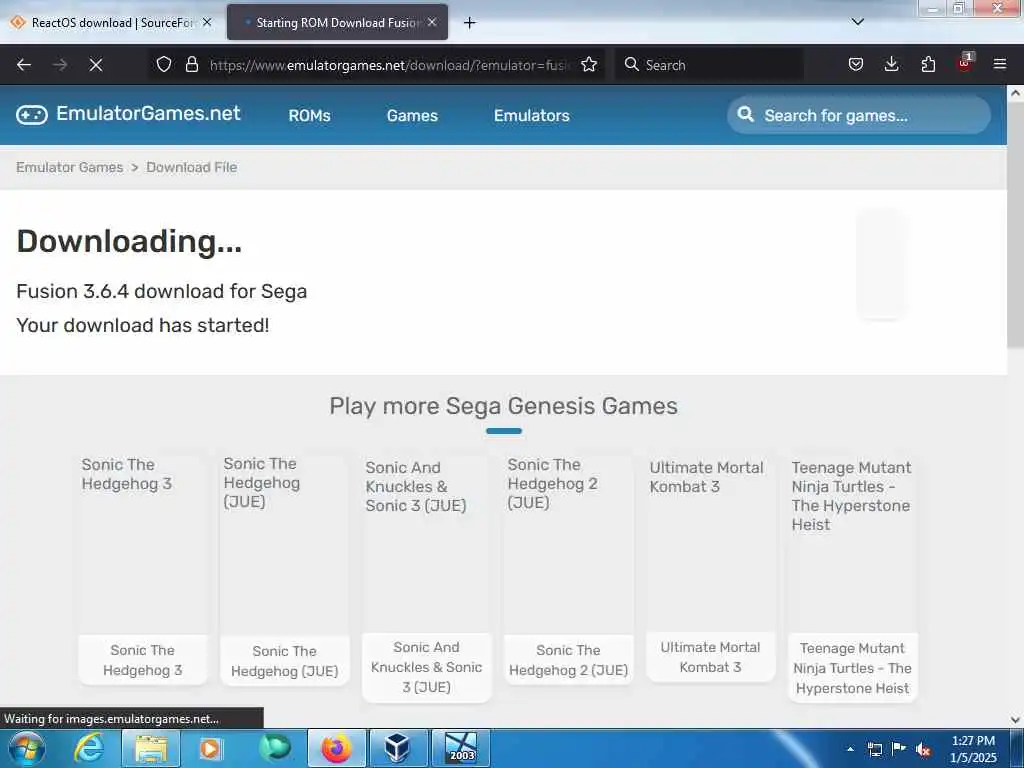This screenshot has height=768, width=1024.
Task: Click Sonic The Hedgehog 2 (JUE) caption
Action: (x=568, y=660)
